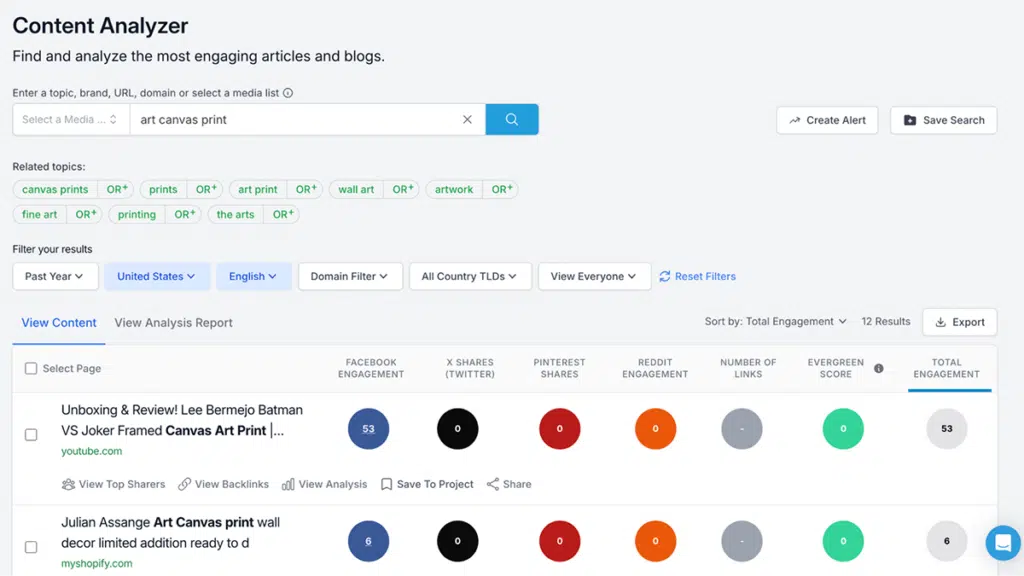The width and height of the screenshot is (1024, 576).
Task: Click the OR+ button next to canvas prints
Action: pos(116,189)
